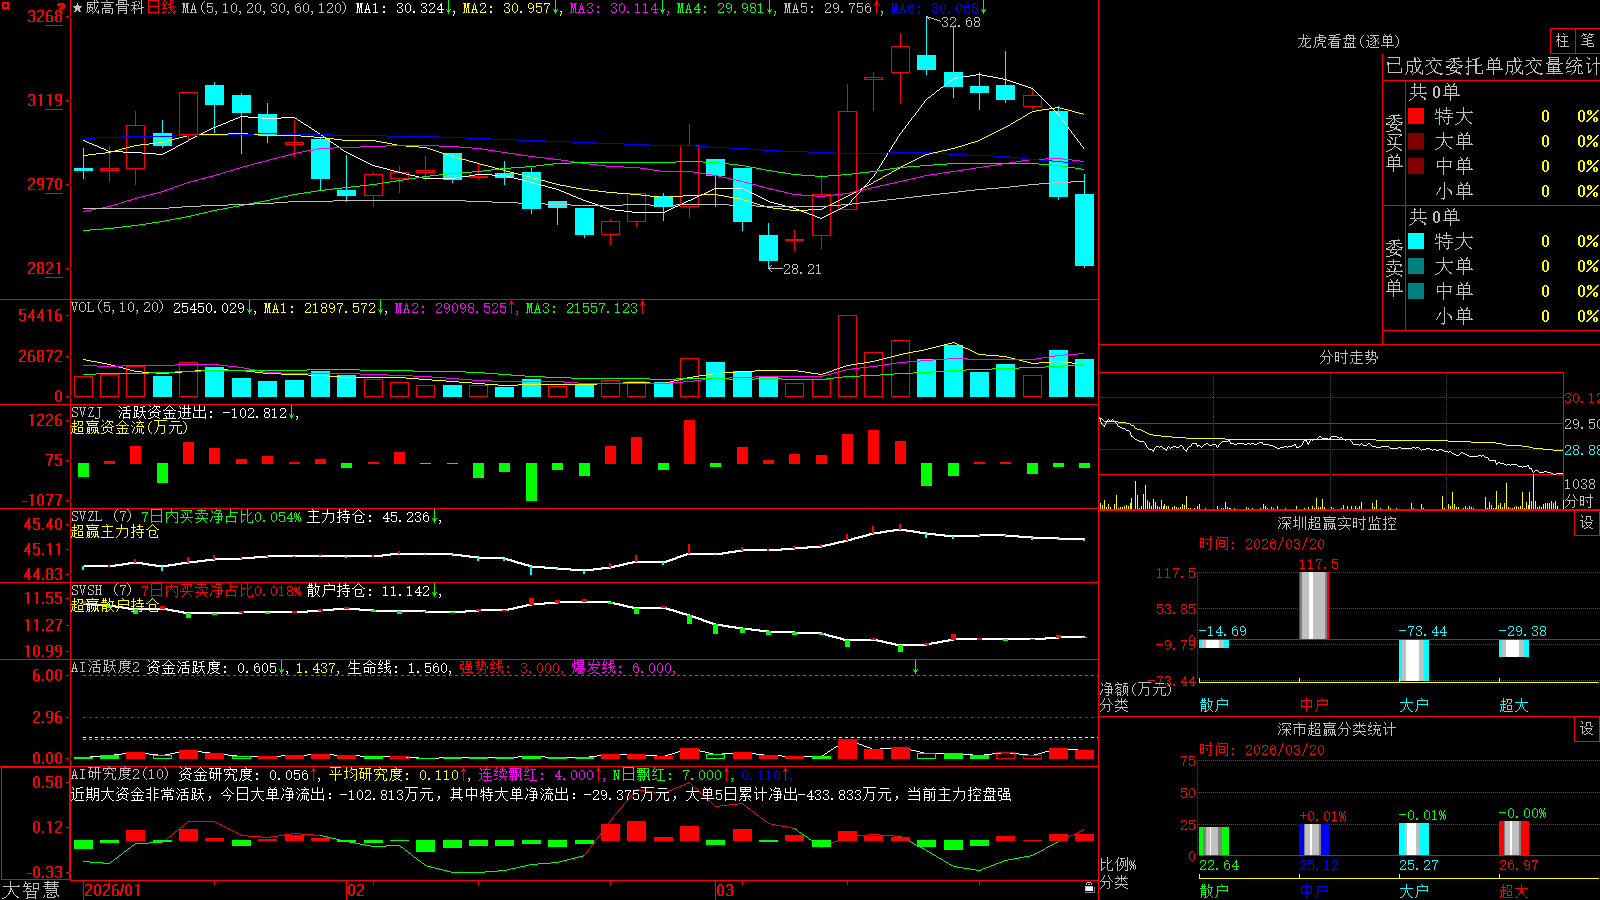Click the 日线 period label
Image resolution: width=1600 pixels, height=900 pixels.
click(x=161, y=8)
